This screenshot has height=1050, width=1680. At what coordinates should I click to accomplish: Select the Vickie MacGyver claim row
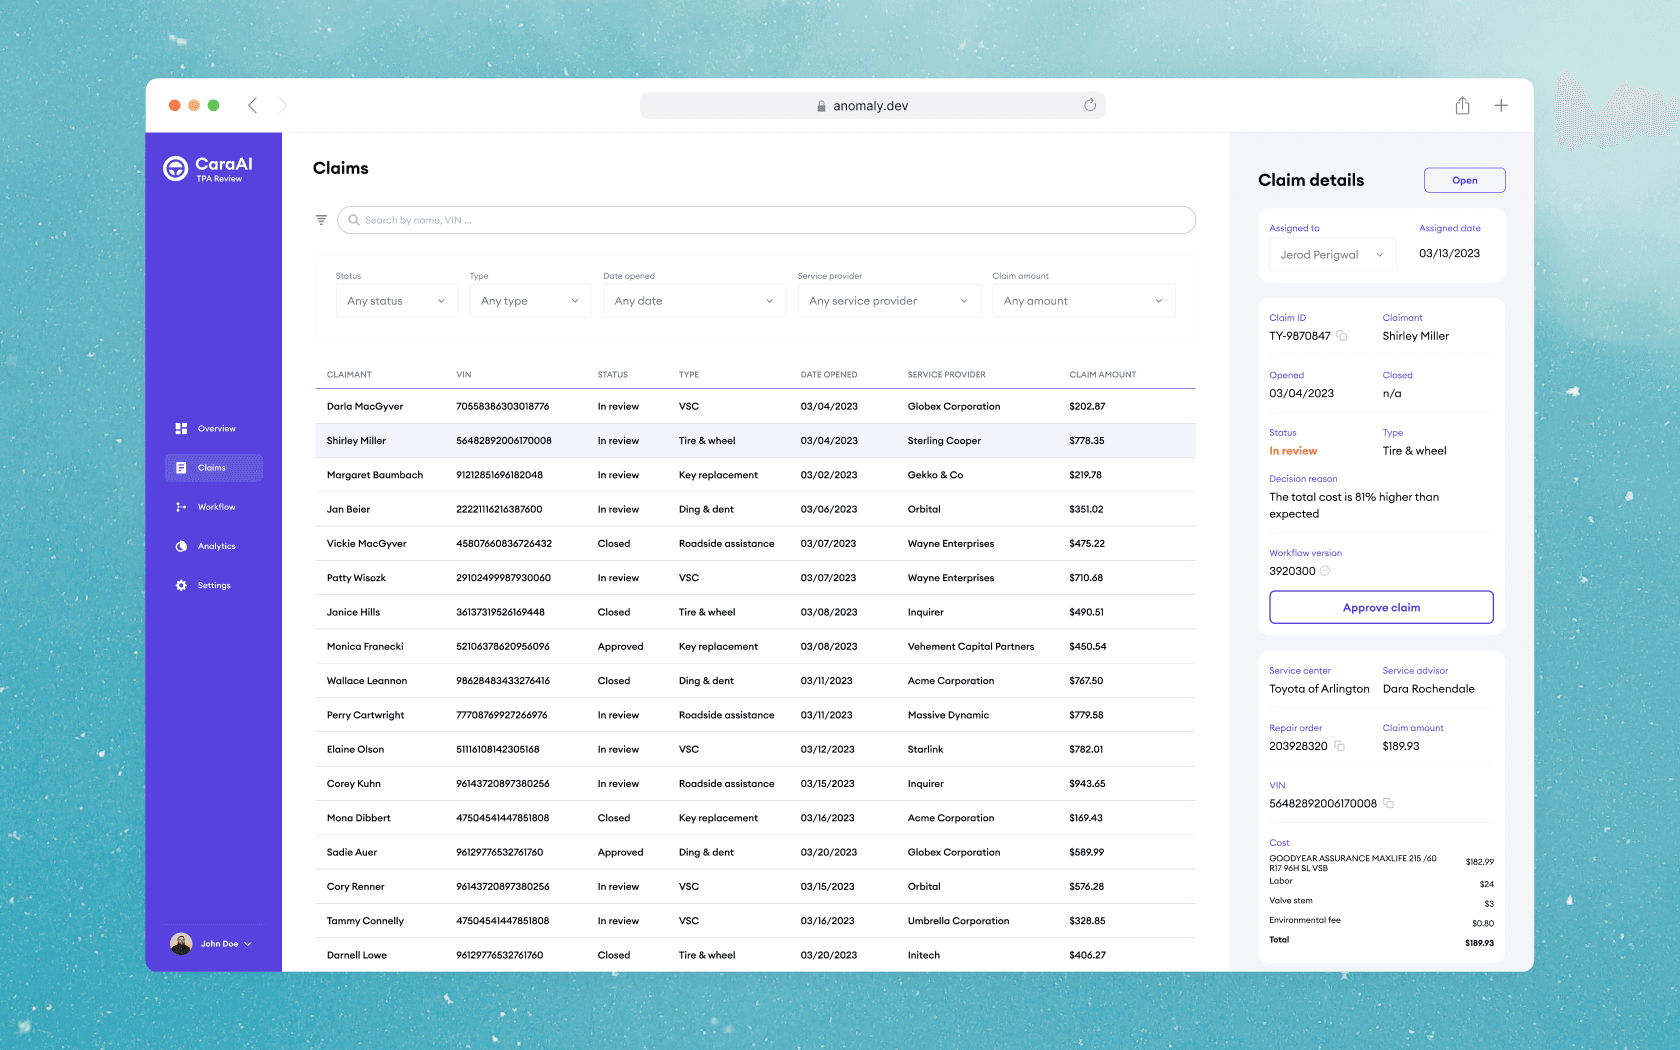tap(755, 544)
